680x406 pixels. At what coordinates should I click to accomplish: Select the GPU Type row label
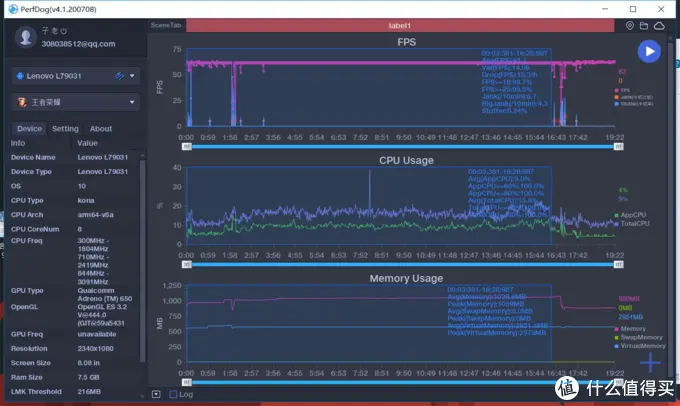tap(27, 291)
